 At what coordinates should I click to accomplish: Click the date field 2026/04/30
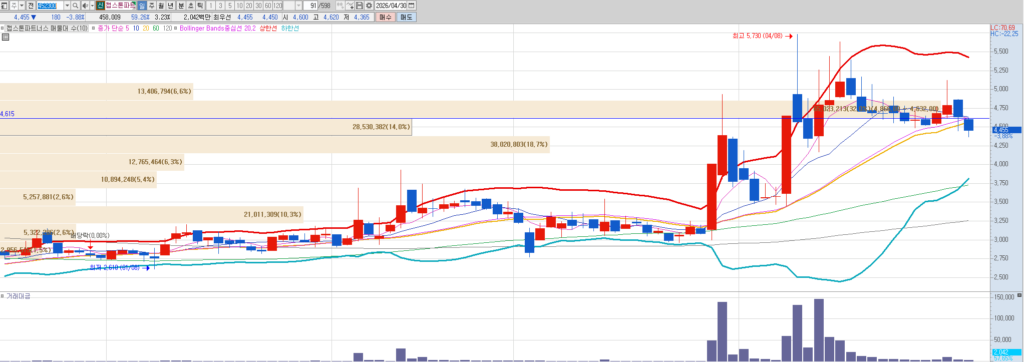point(391,5)
